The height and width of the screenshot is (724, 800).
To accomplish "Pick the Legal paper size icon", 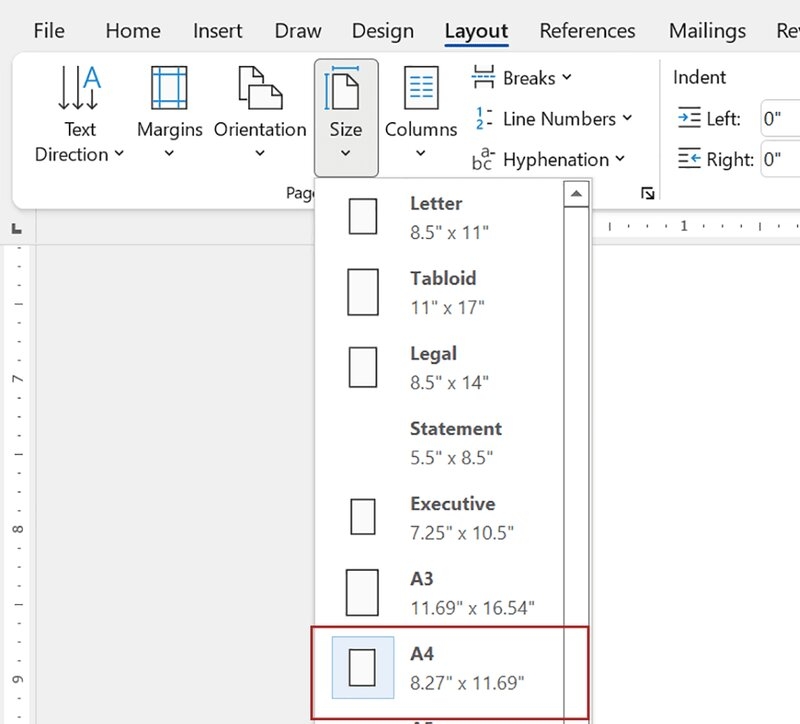I will (362, 366).
